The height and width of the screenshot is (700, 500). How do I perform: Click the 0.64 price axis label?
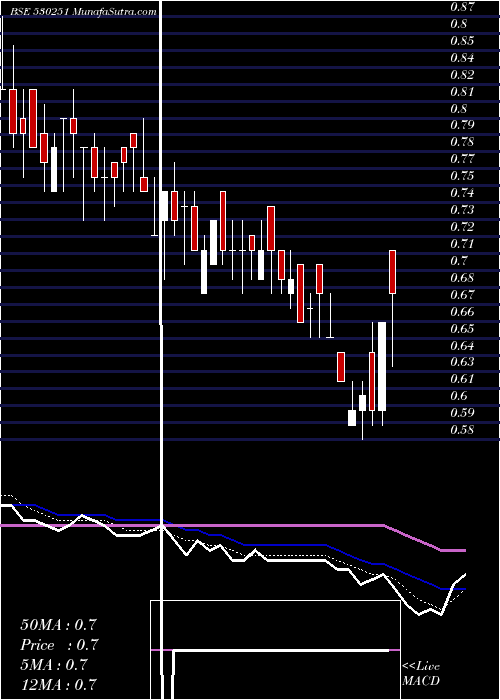[462, 346]
